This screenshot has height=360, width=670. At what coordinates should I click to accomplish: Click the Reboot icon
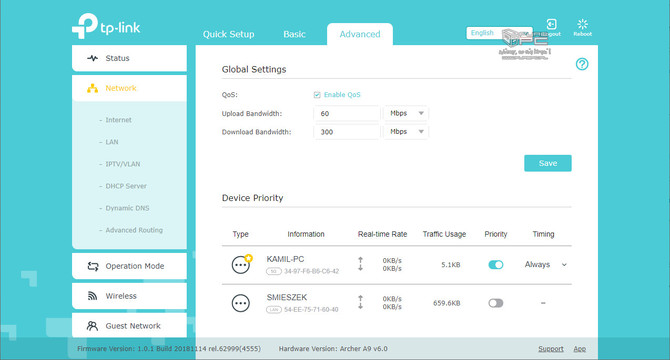coord(582,24)
